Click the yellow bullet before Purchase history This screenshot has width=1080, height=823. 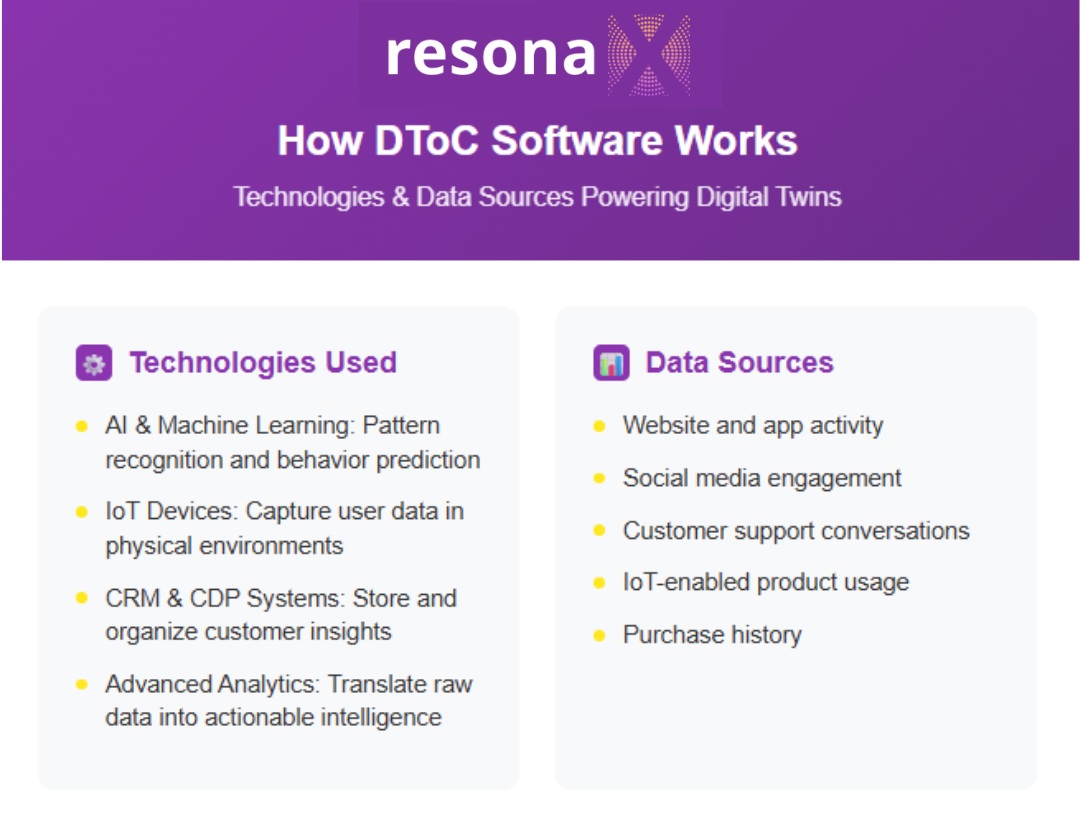click(x=599, y=636)
